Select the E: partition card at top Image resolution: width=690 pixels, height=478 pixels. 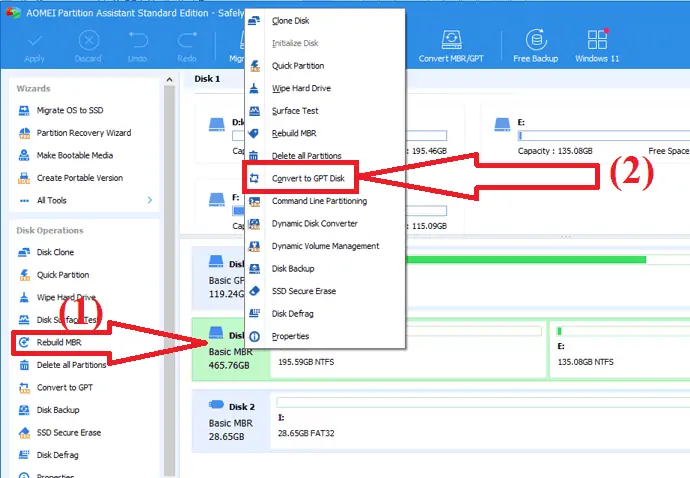[x=585, y=134]
